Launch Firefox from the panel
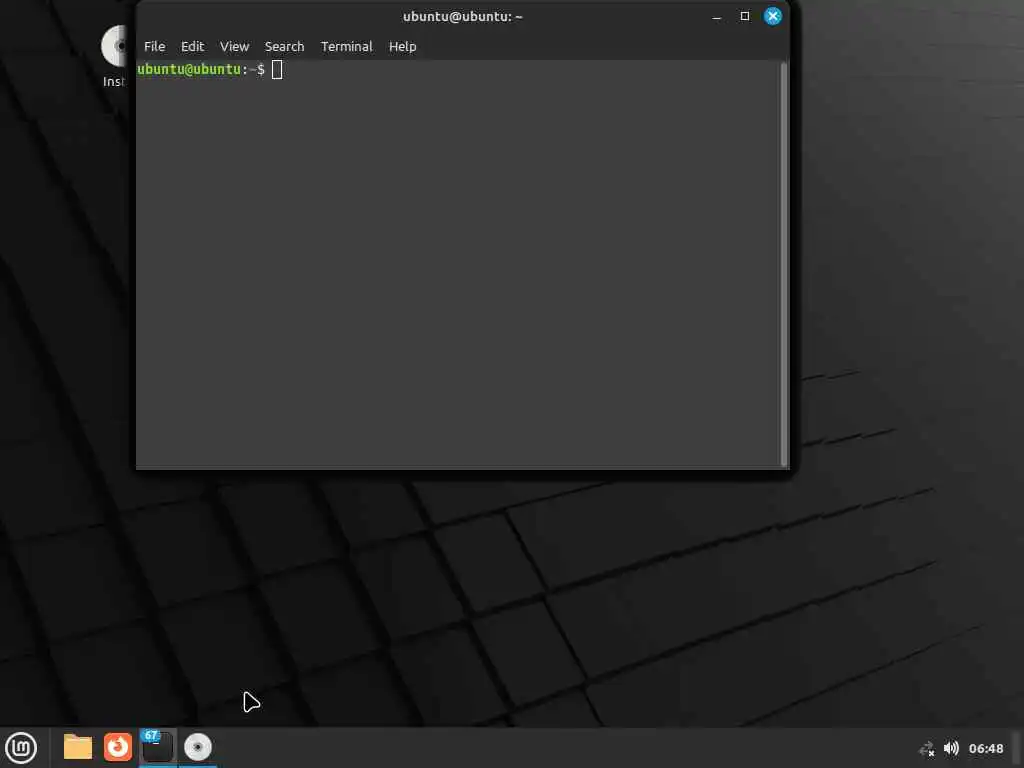Viewport: 1024px width, 768px height. pos(118,747)
